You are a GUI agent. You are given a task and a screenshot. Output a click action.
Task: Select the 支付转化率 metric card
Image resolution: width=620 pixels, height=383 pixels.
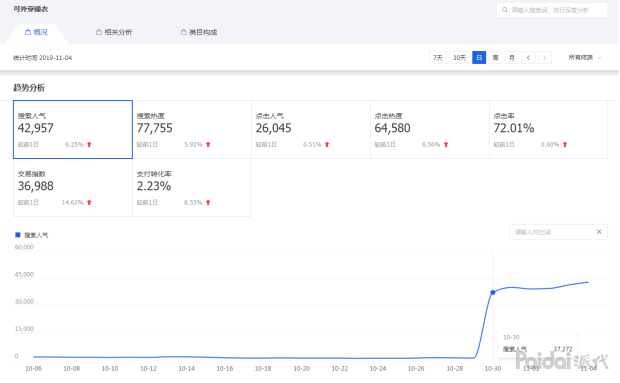point(192,187)
